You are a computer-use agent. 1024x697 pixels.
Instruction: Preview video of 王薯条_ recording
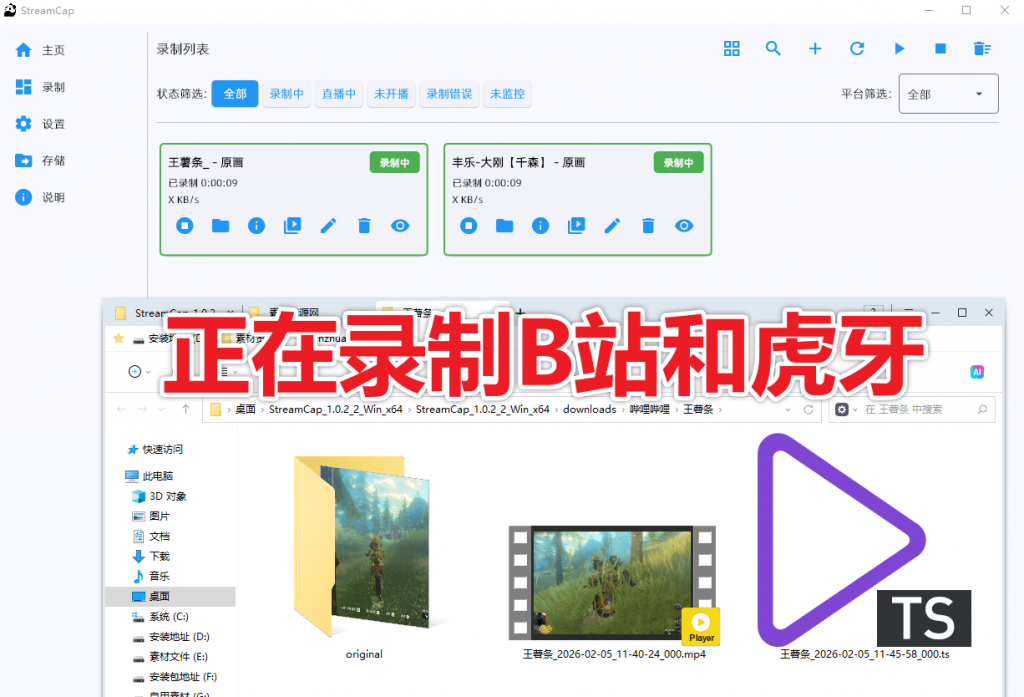coord(293,226)
